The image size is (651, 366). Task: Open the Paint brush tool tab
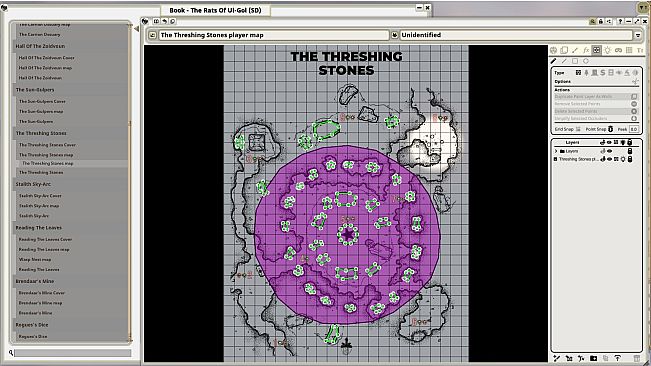click(x=575, y=50)
